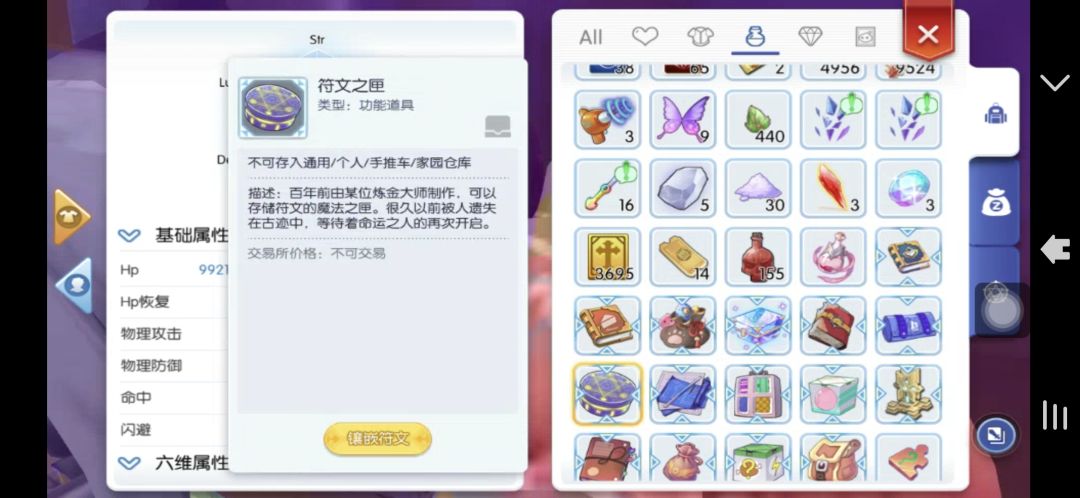Viewport: 1080px width, 498px height.
Task: Switch to the gem diamond filter tab
Action: point(810,37)
